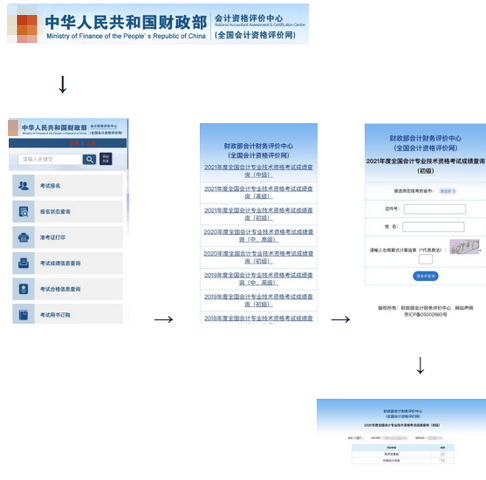Click the certificate icon for 考试合格信息查询
The width and height of the screenshot is (486, 480).
tap(23, 289)
